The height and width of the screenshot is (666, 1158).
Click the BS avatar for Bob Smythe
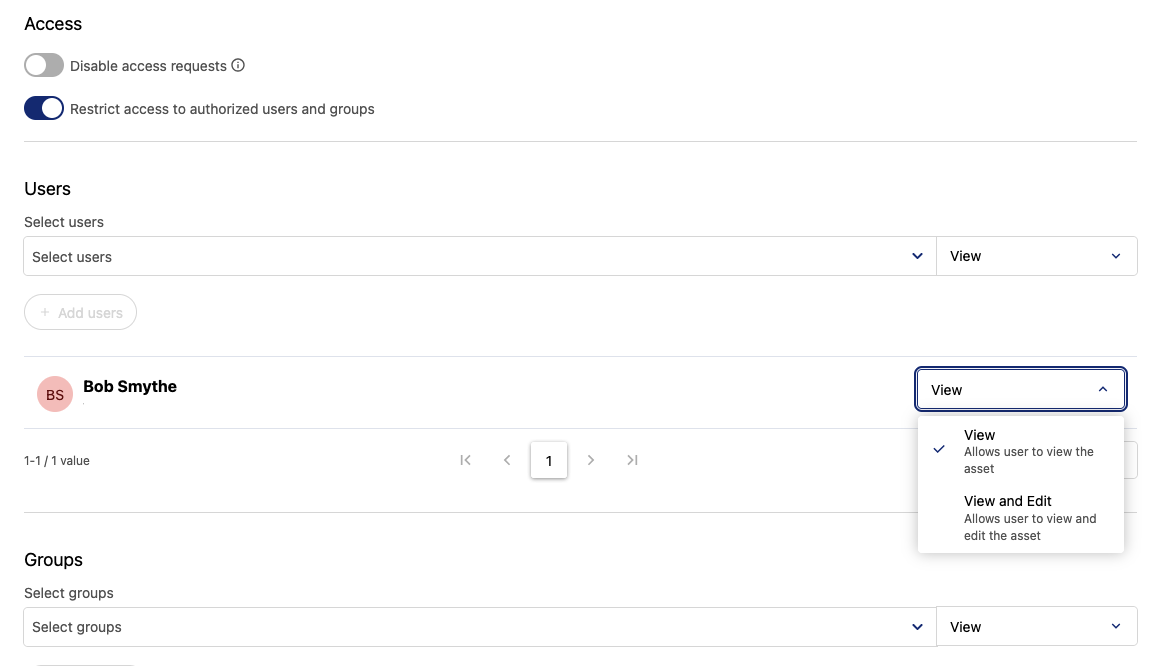click(55, 395)
